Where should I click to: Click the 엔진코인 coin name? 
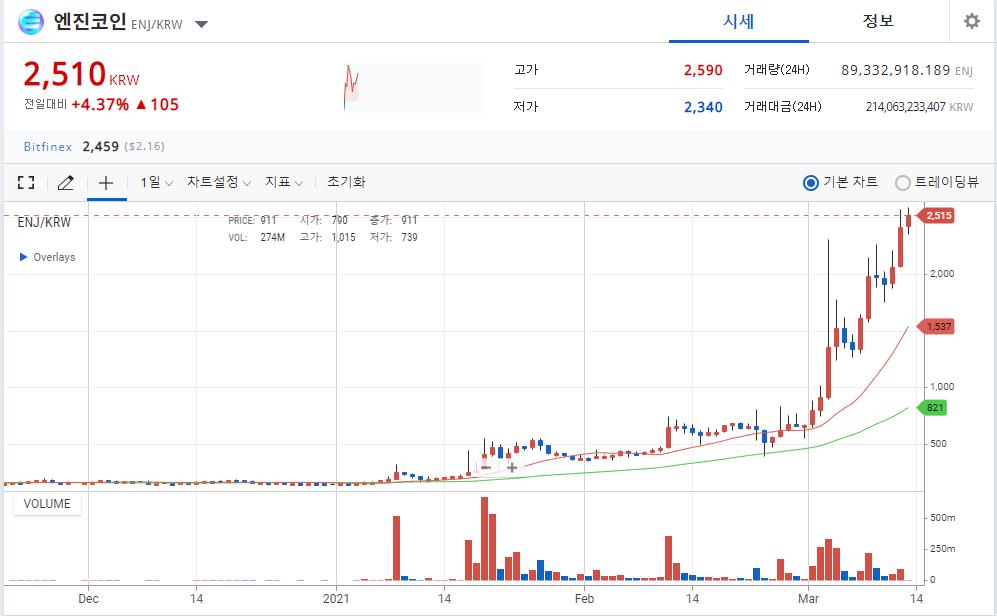(x=90, y=22)
